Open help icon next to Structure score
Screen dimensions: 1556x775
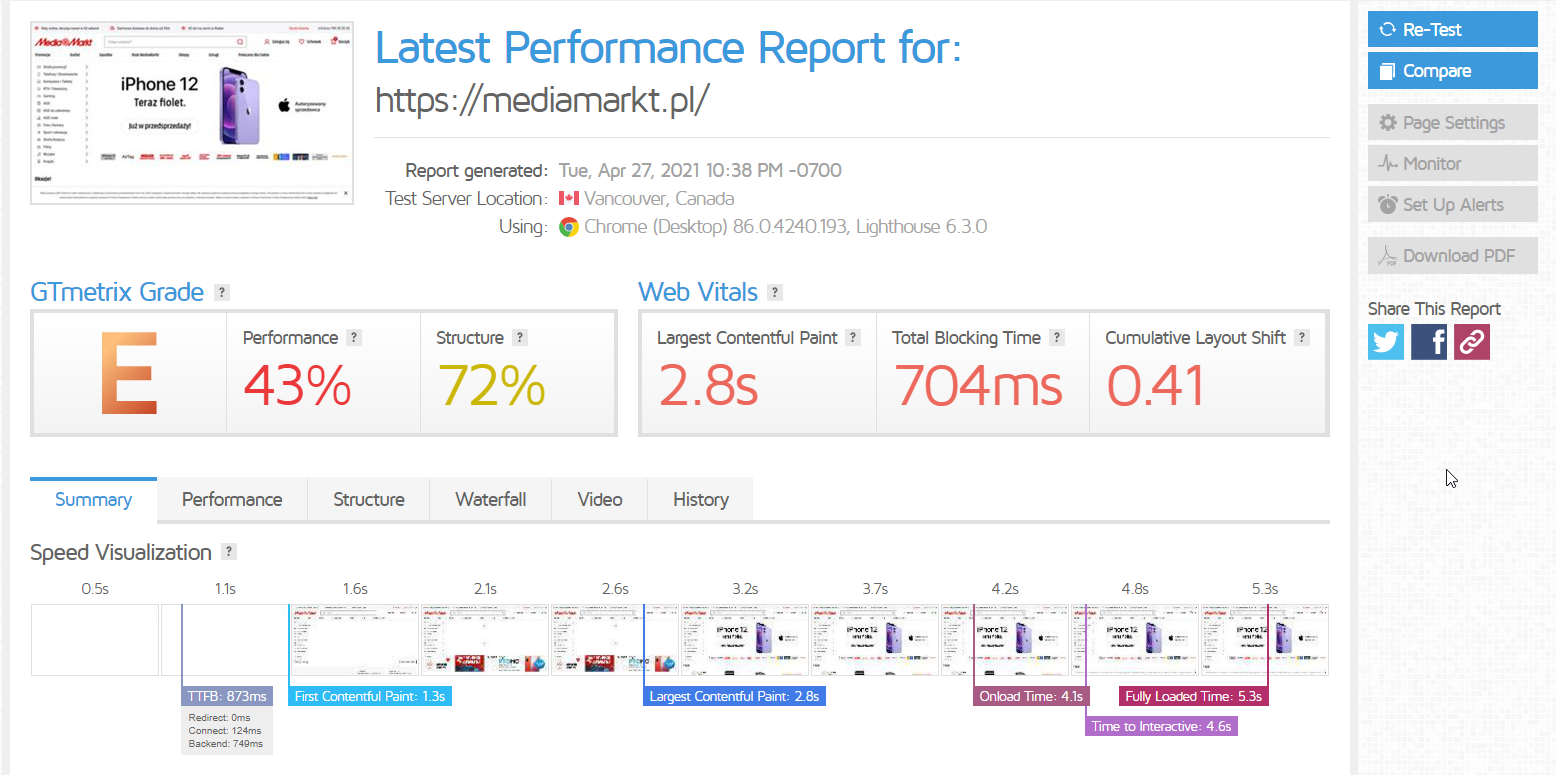[x=520, y=338]
